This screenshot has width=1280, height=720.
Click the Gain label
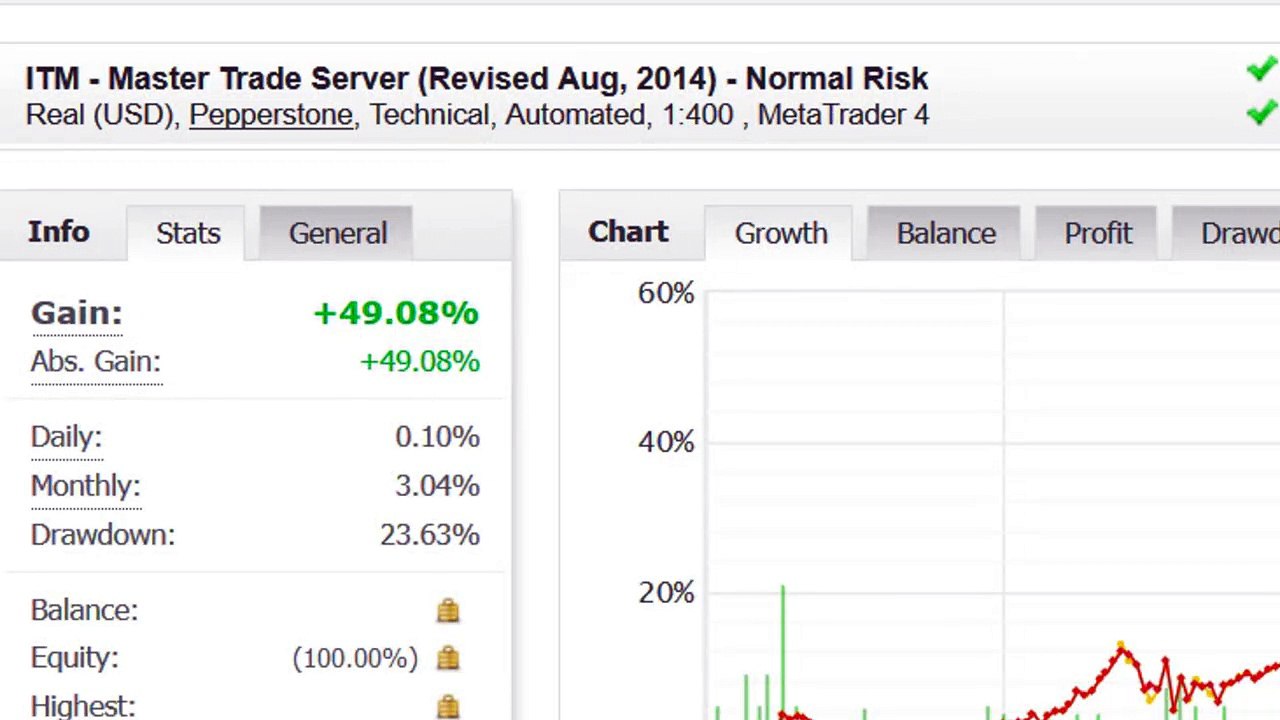click(77, 313)
